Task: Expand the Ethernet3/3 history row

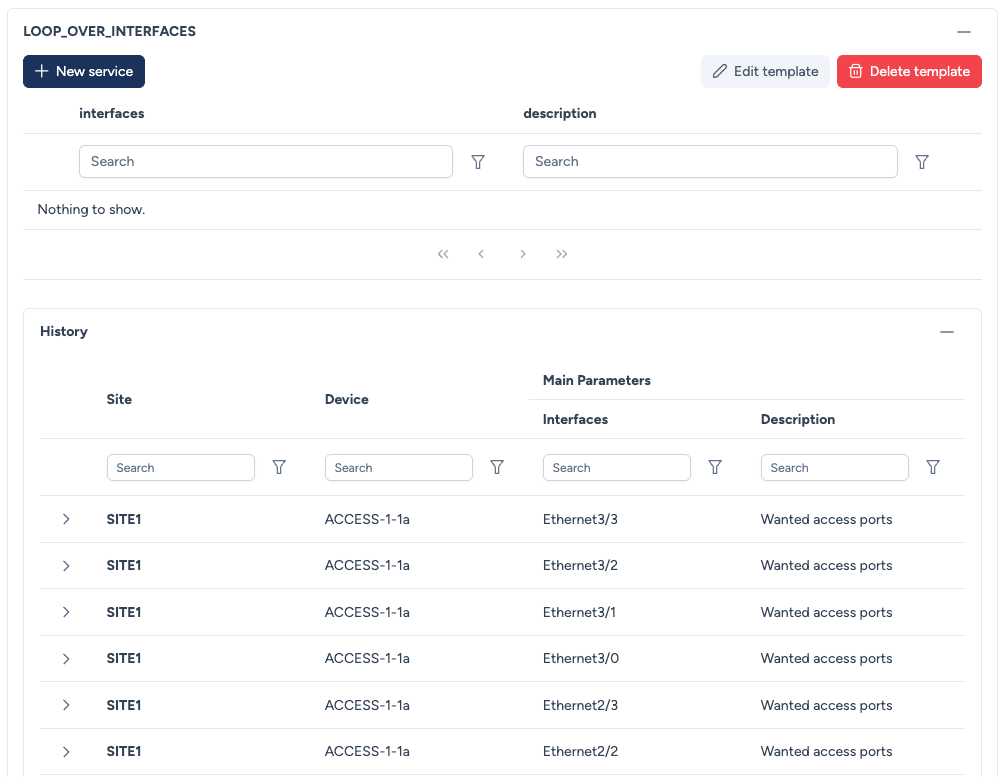Action: tap(66, 519)
